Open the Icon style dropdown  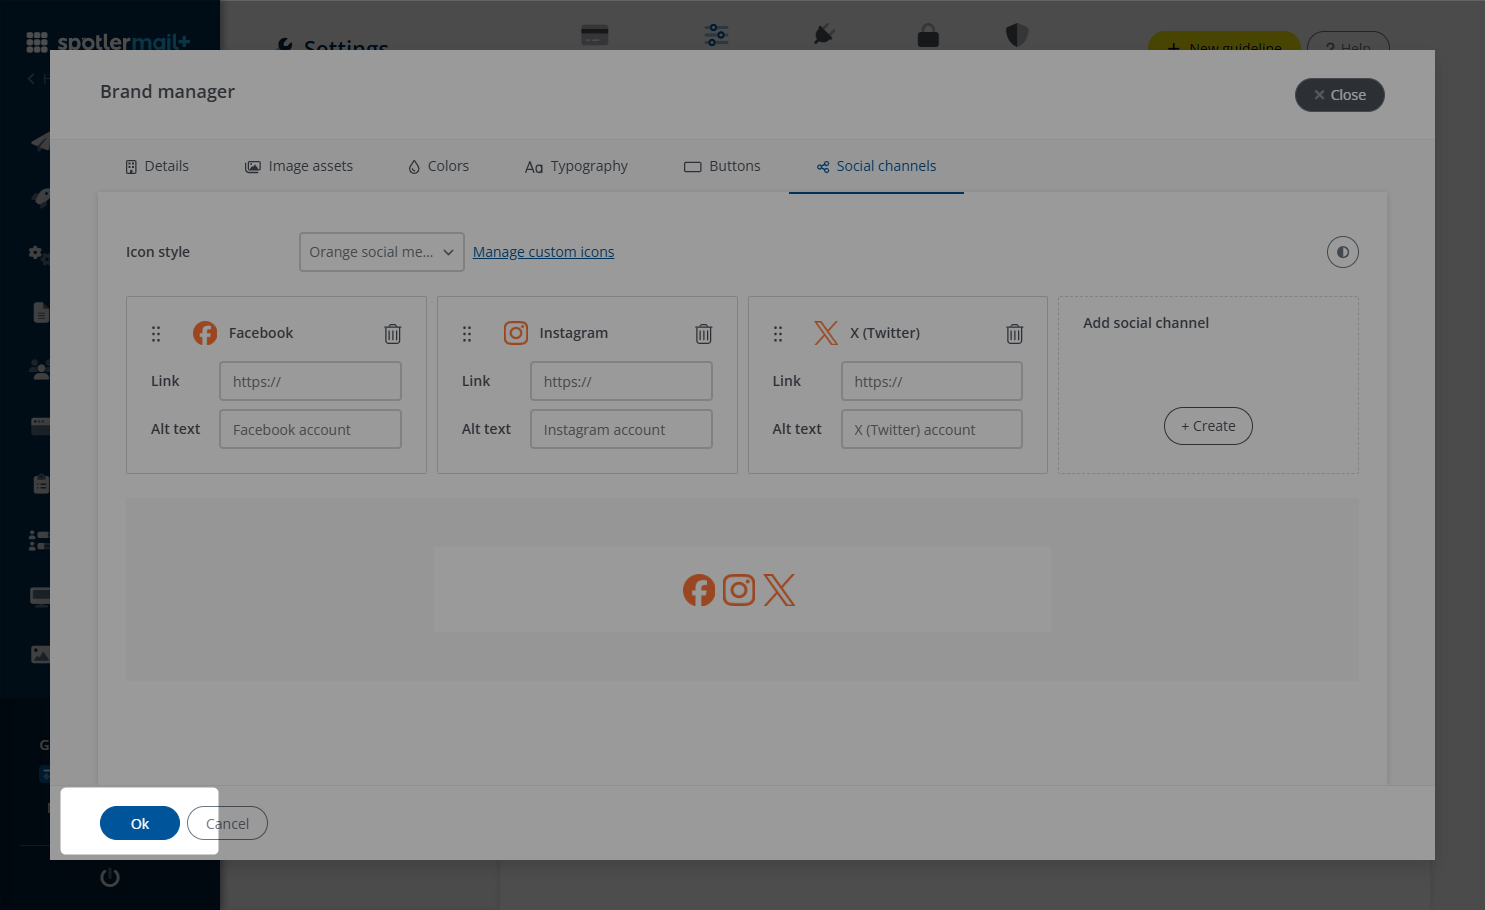point(382,252)
